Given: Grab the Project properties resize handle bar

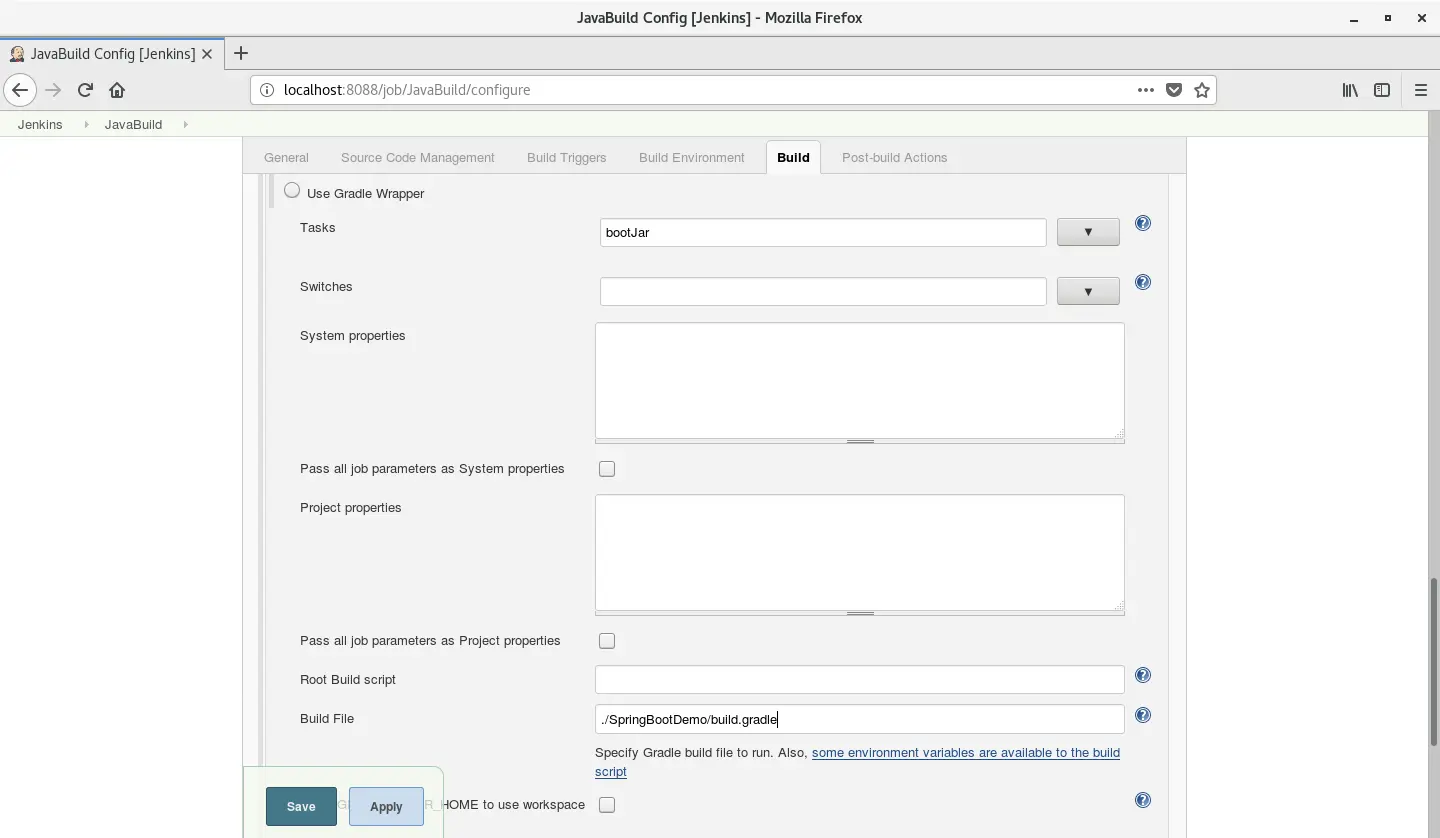Looking at the screenshot, I should point(860,613).
